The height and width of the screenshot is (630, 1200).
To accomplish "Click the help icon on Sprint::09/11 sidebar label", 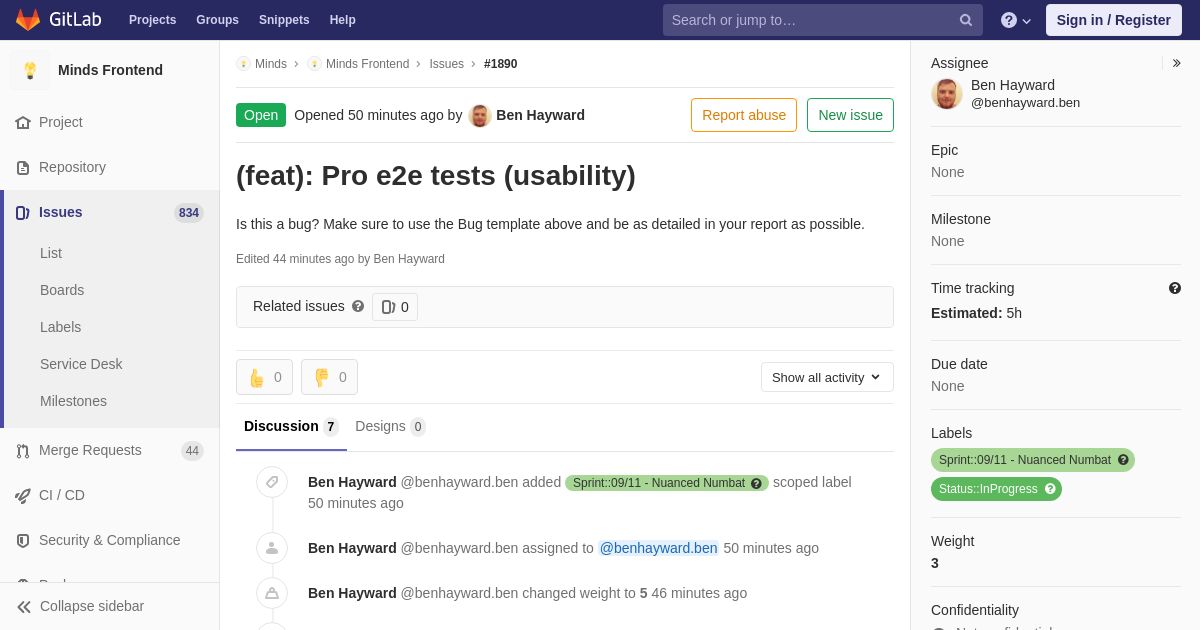I will click(x=1123, y=460).
